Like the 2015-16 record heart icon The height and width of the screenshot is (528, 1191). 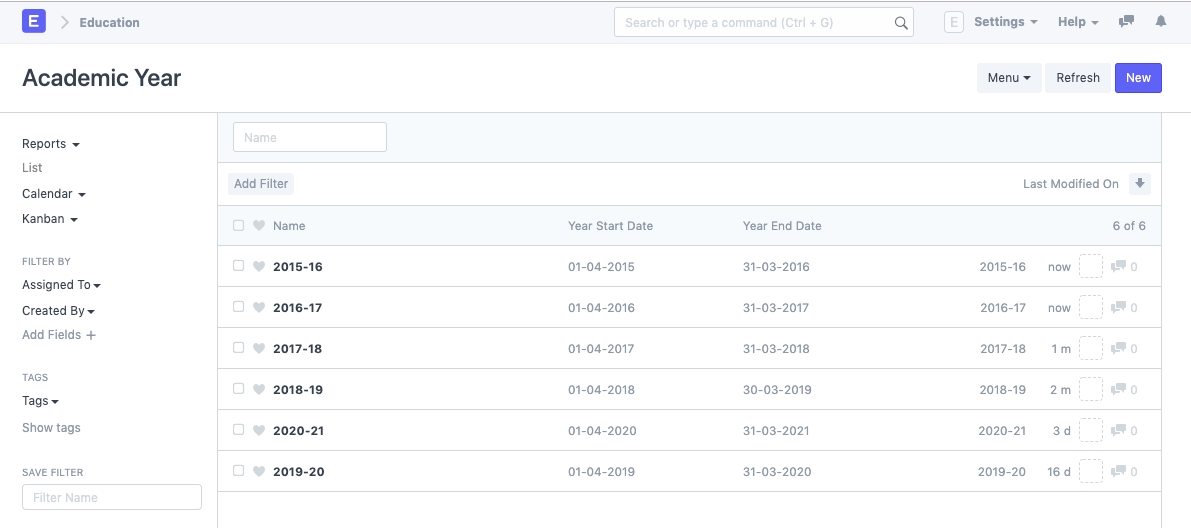[259, 267]
